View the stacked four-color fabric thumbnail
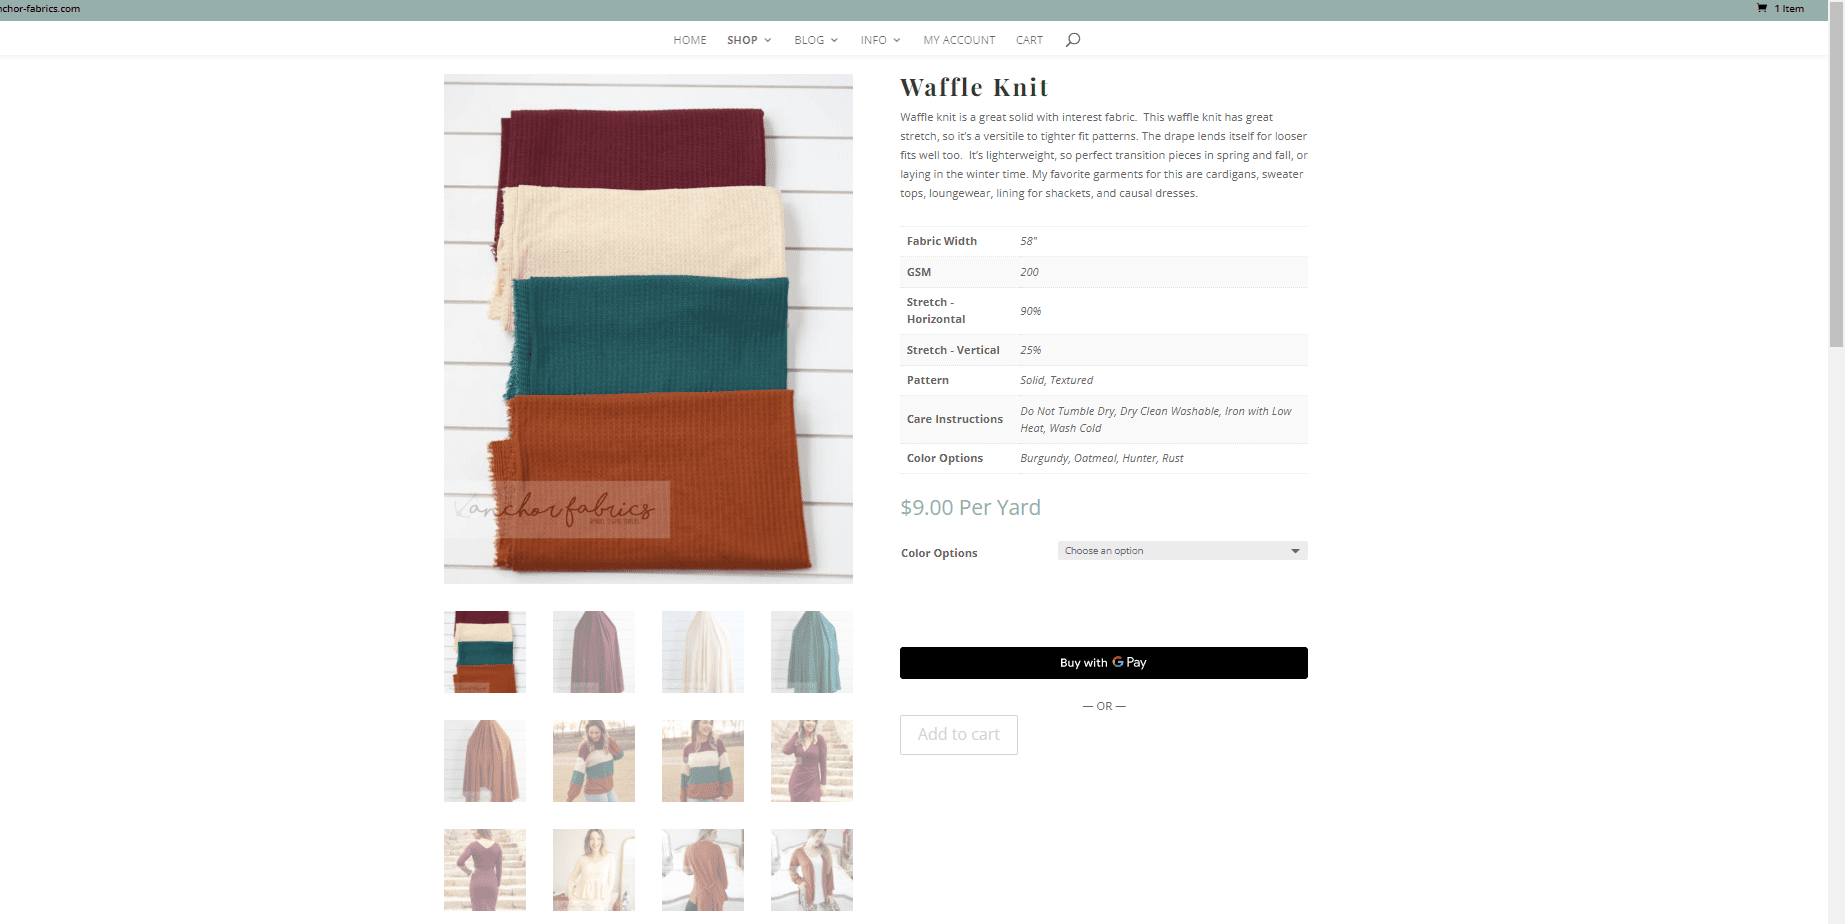The height and width of the screenshot is (924, 1845). tap(485, 652)
